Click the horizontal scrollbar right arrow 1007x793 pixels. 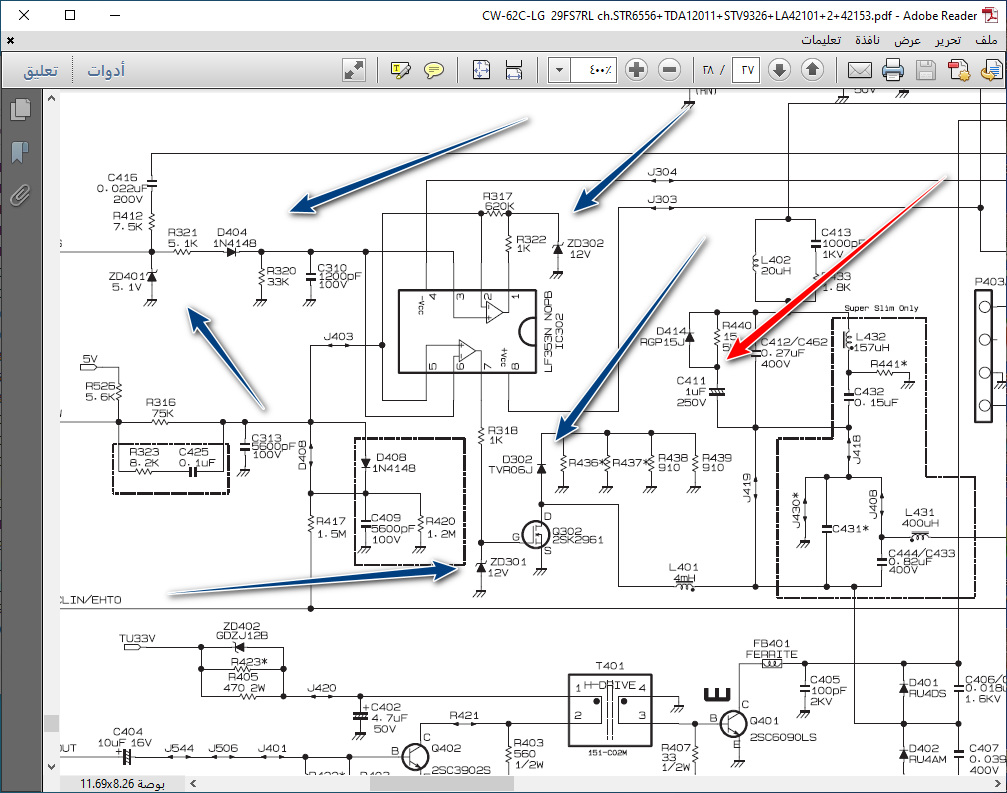coord(999,783)
